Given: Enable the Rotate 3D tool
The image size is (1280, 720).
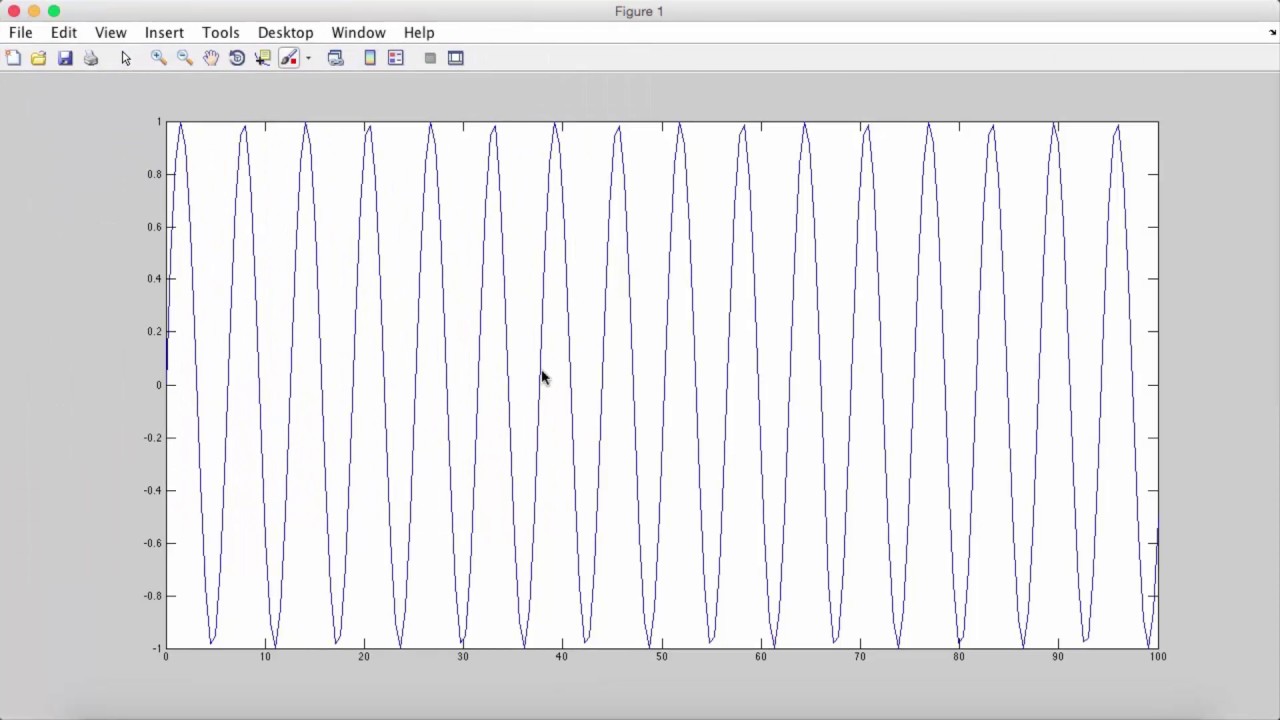Looking at the screenshot, I should pyautogui.click(x=237, y=58).
